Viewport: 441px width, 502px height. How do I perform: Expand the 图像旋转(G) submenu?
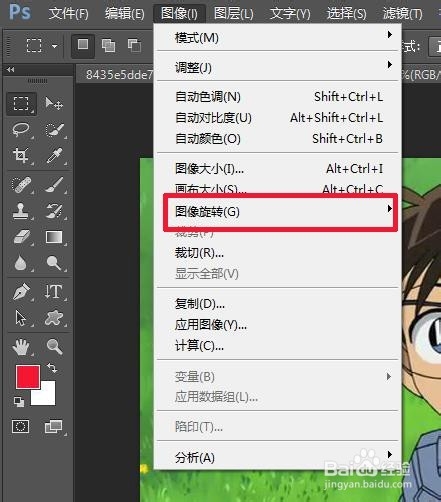click(277, 211)
